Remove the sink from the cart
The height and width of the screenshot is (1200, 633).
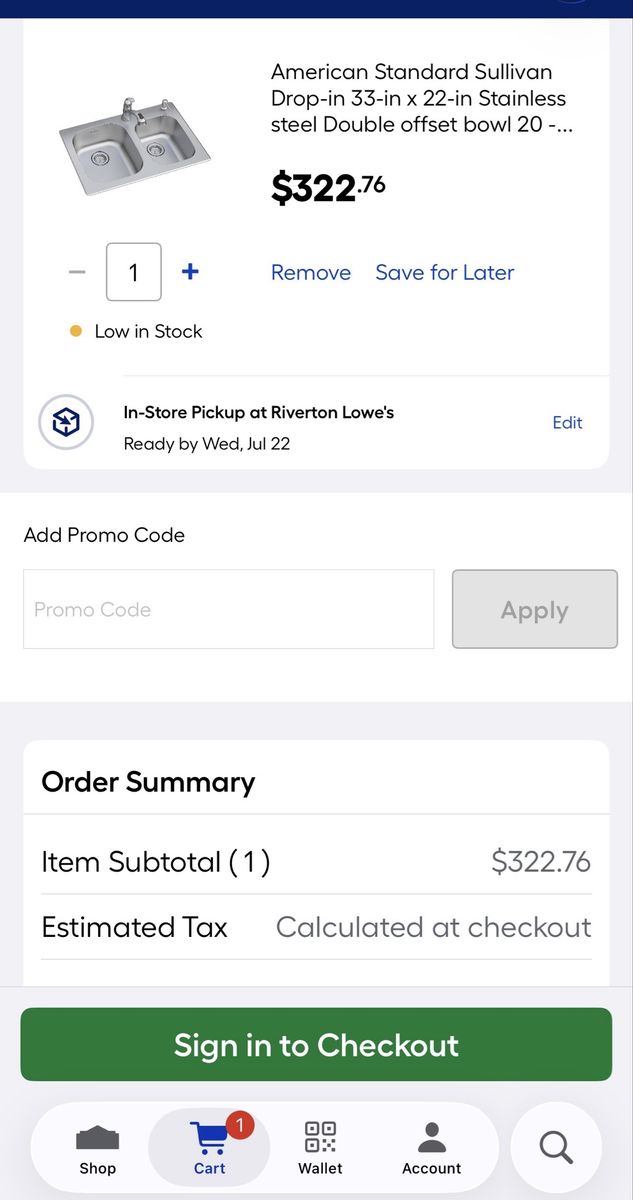[311, 272]
